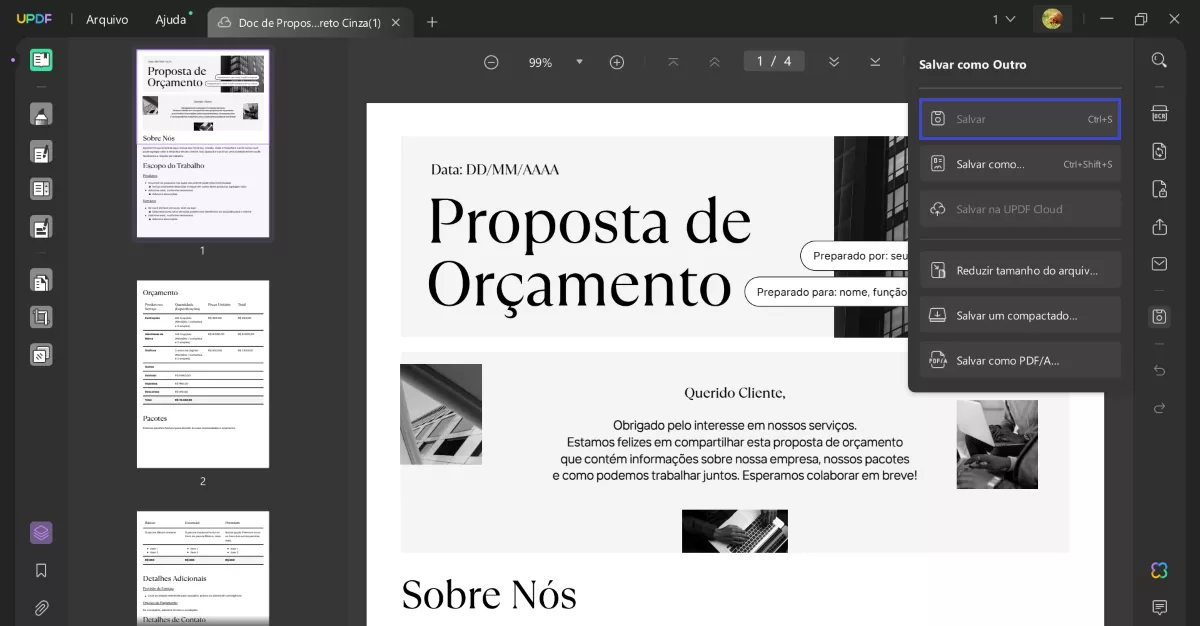Click the Redo arrow
The height and width of the screenshot is (626, 1200).
coord(1159,407)
